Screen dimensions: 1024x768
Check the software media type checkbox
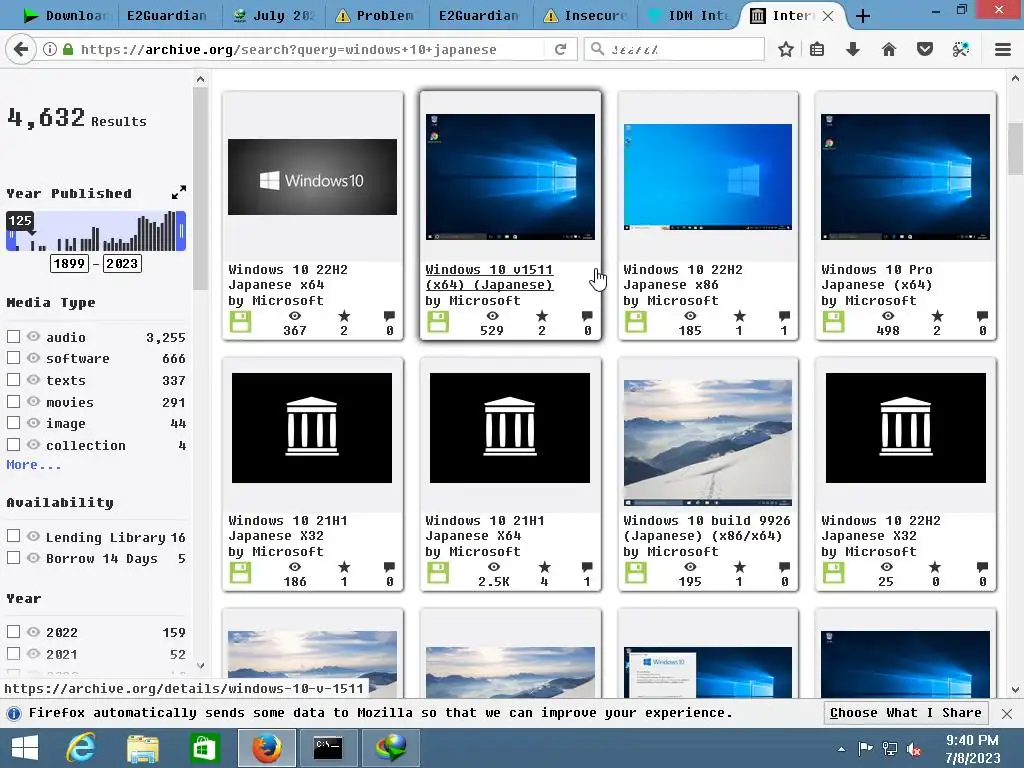(x=13, y=358)
